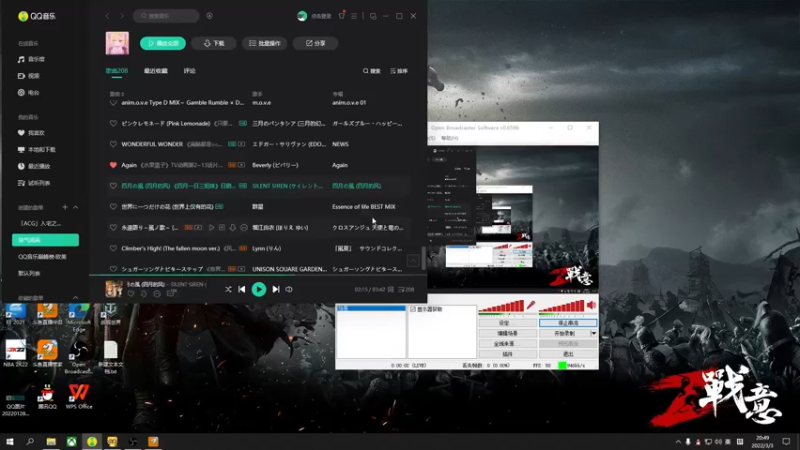Click the playlist cover thumbnail with anime girl
The width and height of the screenshot is (800, 450).
[117, 43]
